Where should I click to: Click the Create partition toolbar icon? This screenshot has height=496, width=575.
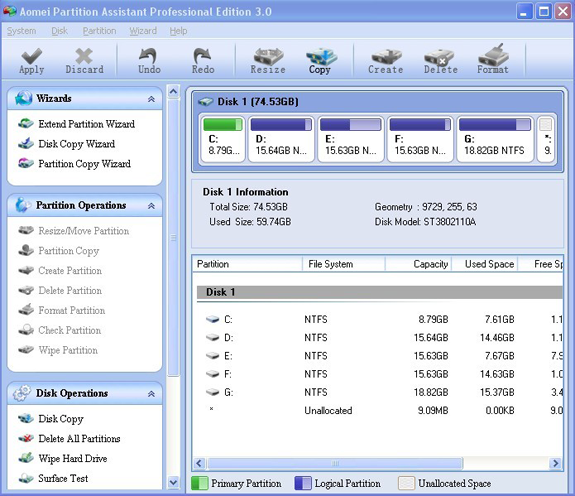[385, 60]
